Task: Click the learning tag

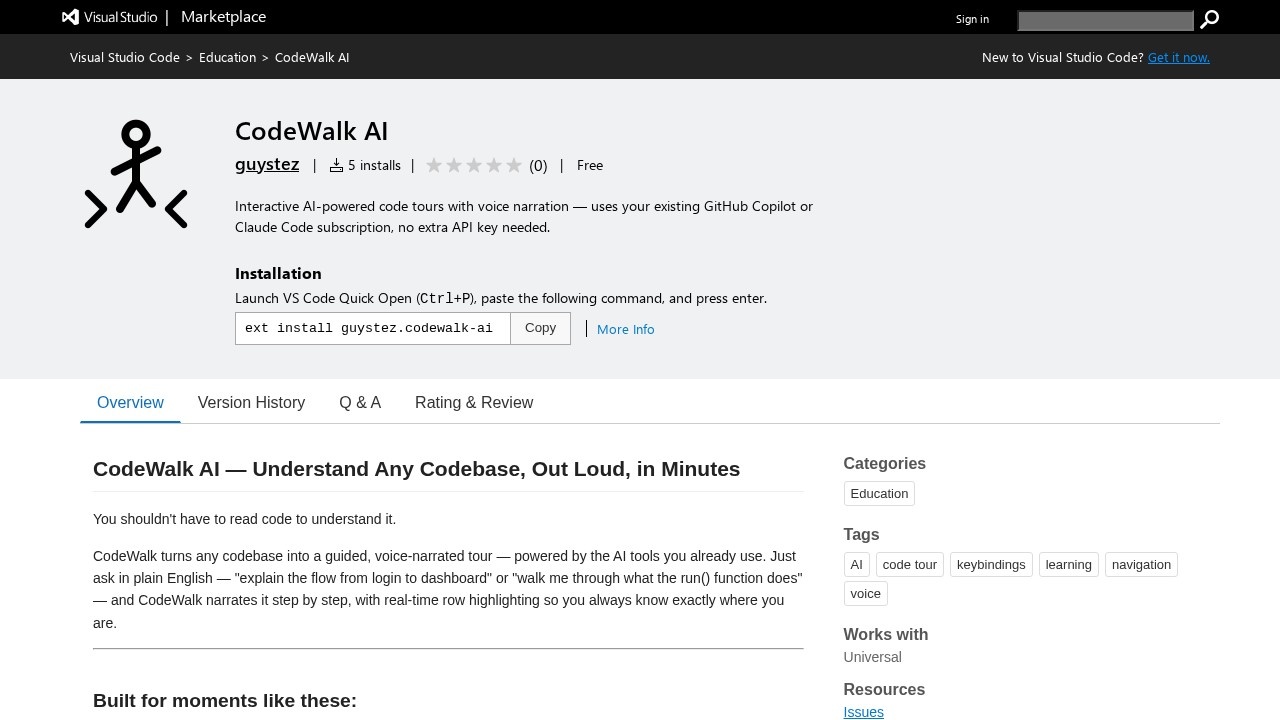Action: coord(1068,564)
